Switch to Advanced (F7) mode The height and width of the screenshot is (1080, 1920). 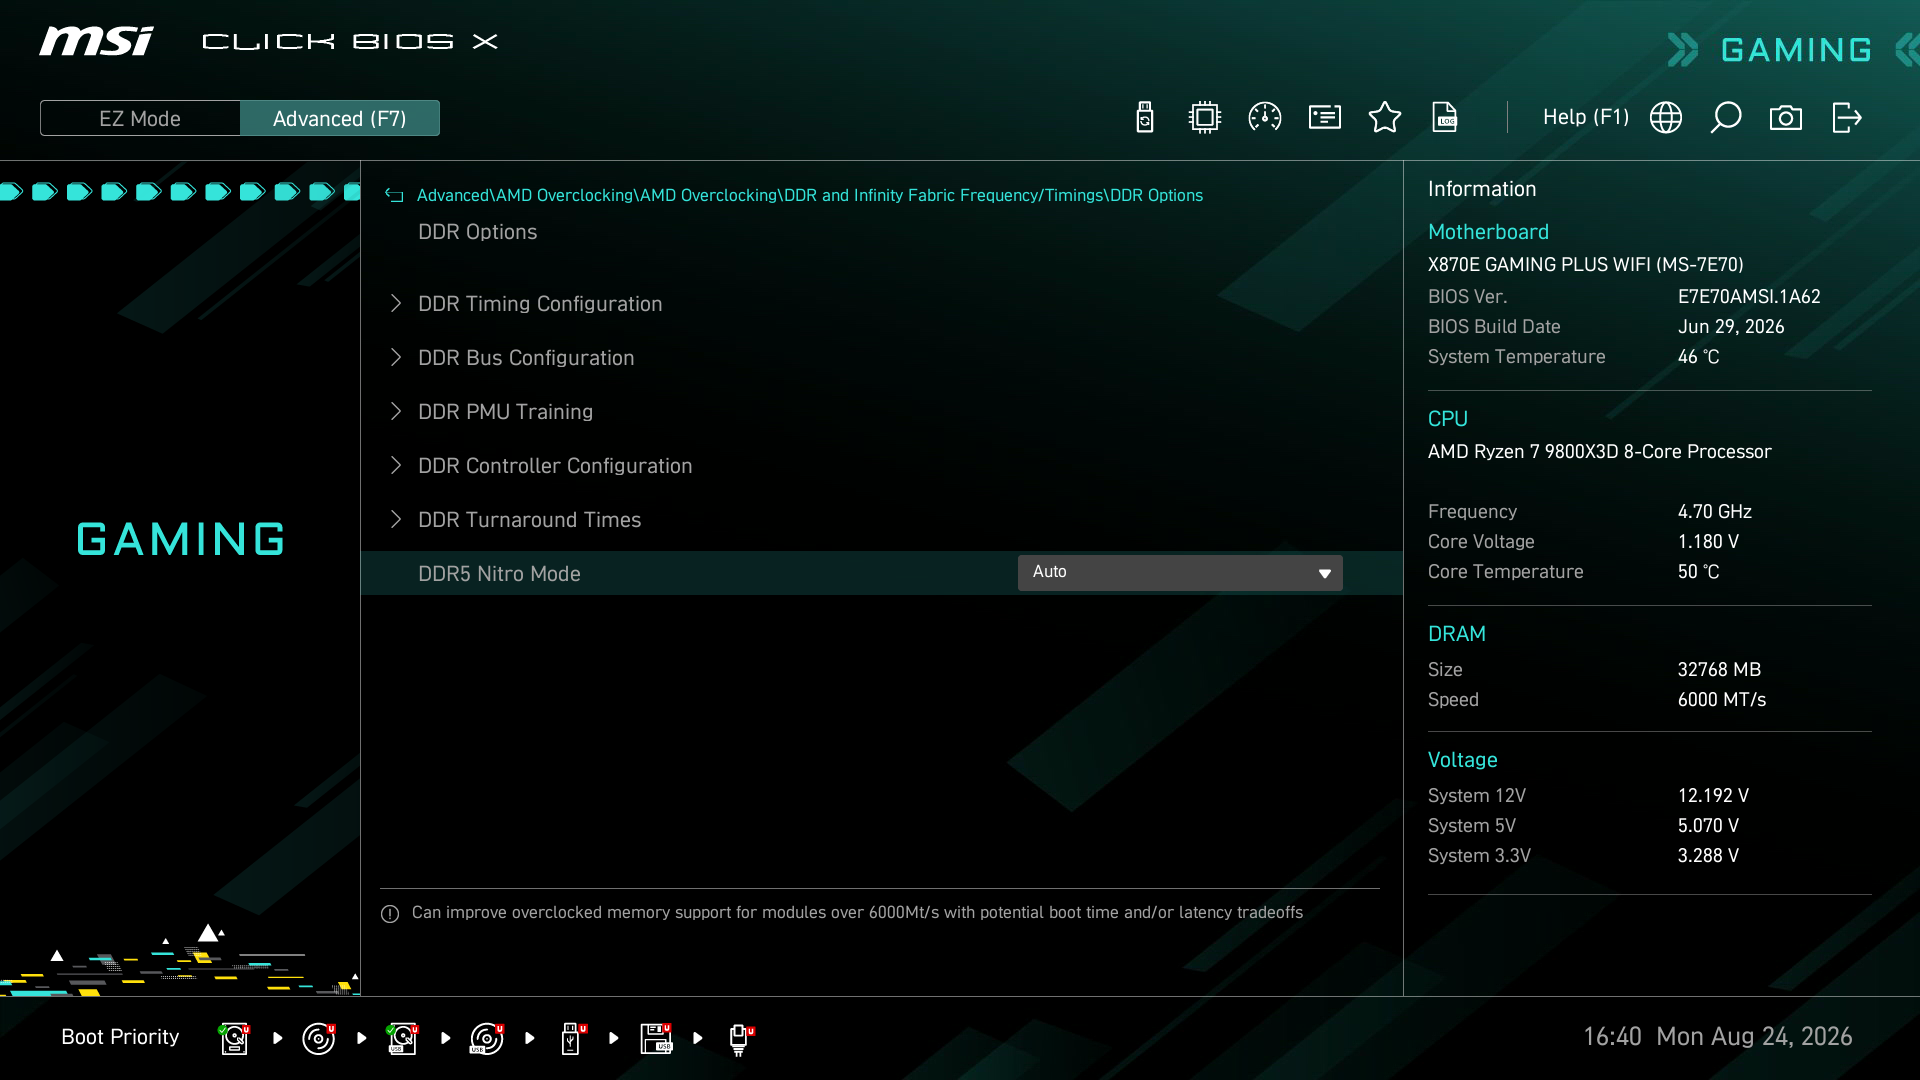340,118
